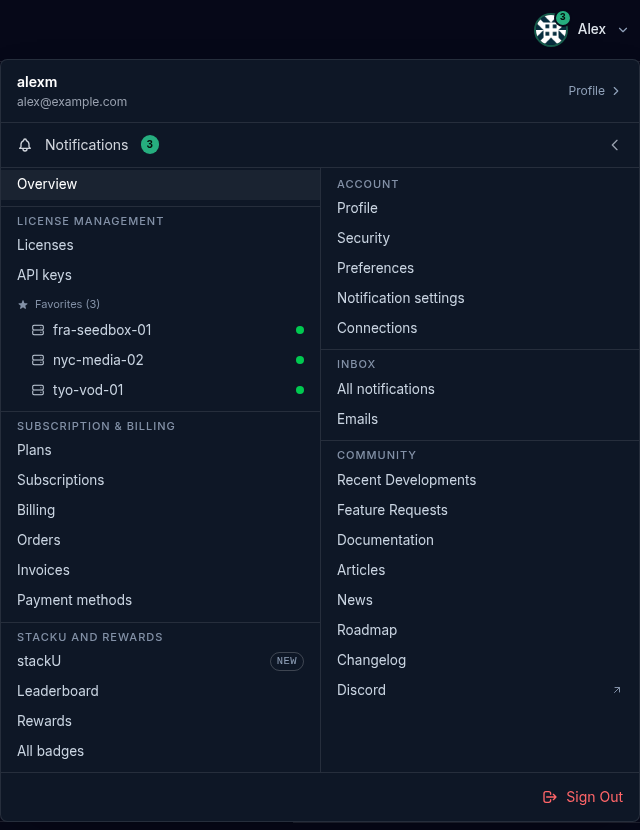Open Security settings

[x=480, y=238]
